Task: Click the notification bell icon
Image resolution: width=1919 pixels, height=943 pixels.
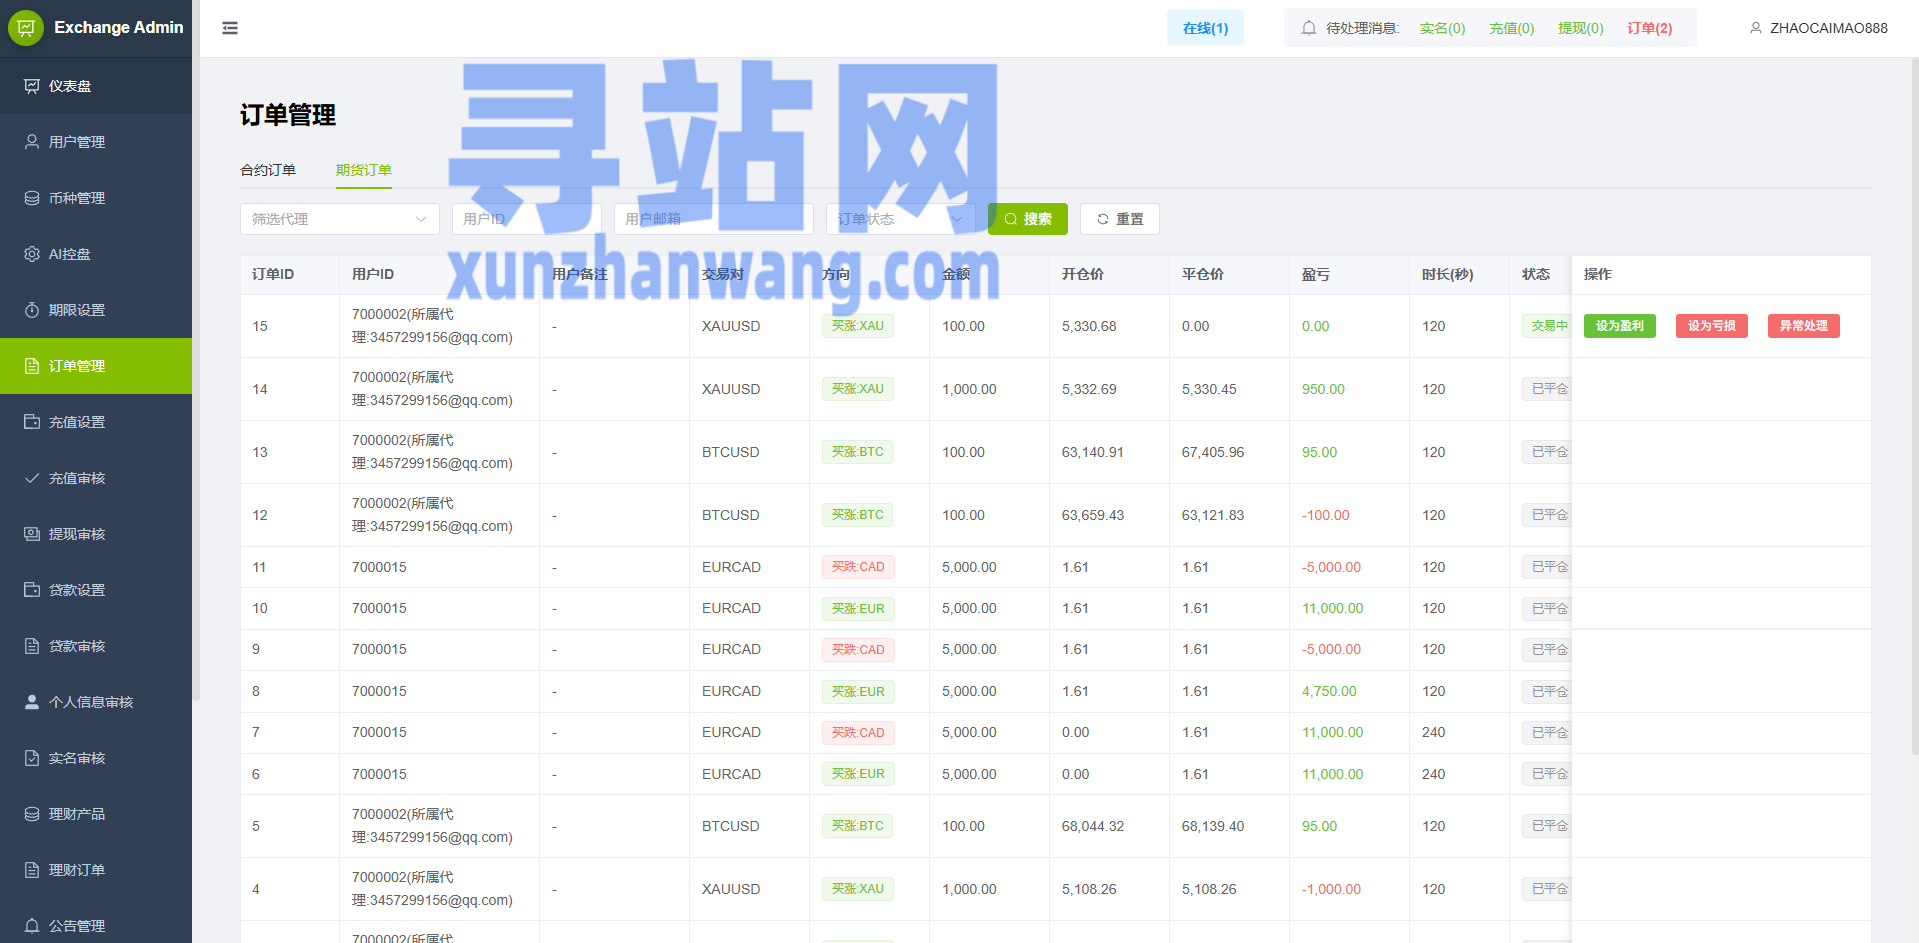Action: 1308,28
